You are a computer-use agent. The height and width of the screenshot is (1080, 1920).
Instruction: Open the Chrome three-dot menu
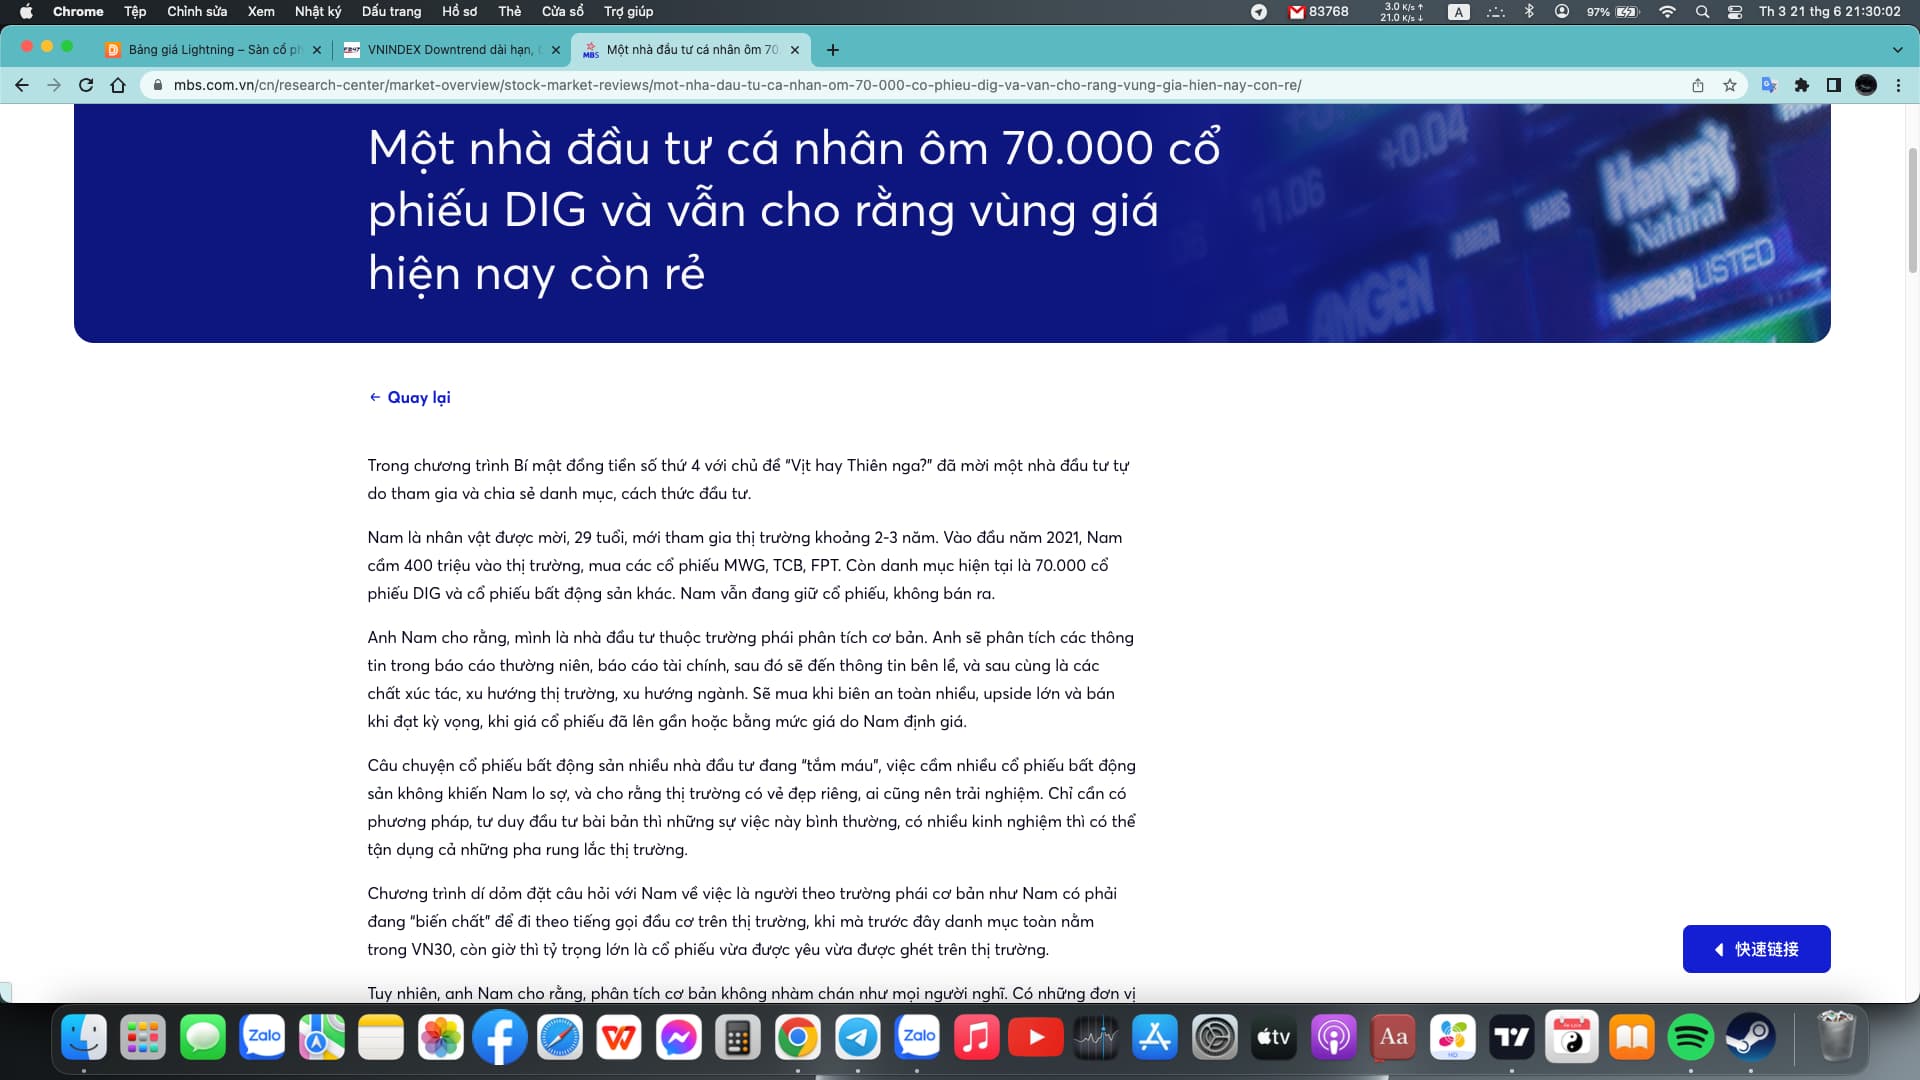click(x=1898, y=85)
